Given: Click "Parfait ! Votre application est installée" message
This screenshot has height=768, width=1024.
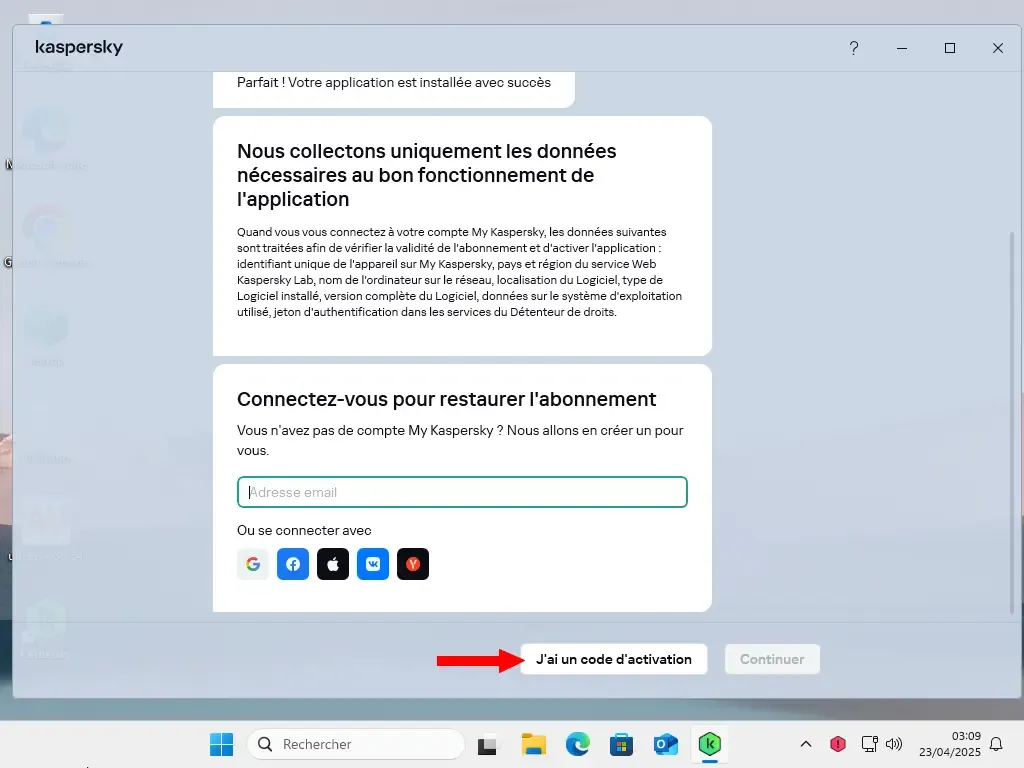Looking at the screenshot, I should [x=394, y=82].
